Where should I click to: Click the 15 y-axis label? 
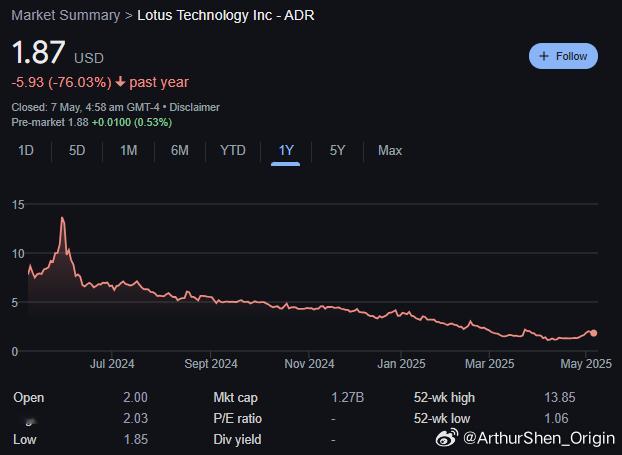(18, 205)
